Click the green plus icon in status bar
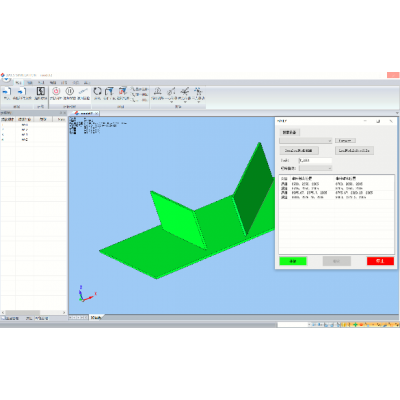This screenshot has width=400, height=400. click(356, 324)
